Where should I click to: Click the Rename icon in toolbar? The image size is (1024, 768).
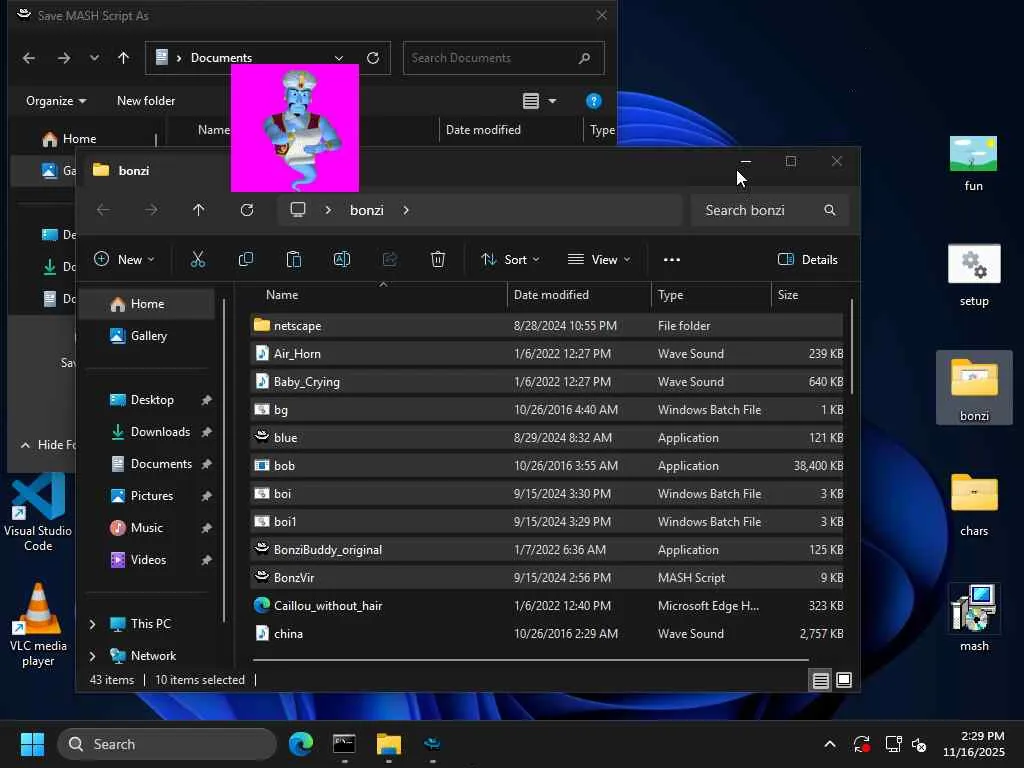point(342,260)
